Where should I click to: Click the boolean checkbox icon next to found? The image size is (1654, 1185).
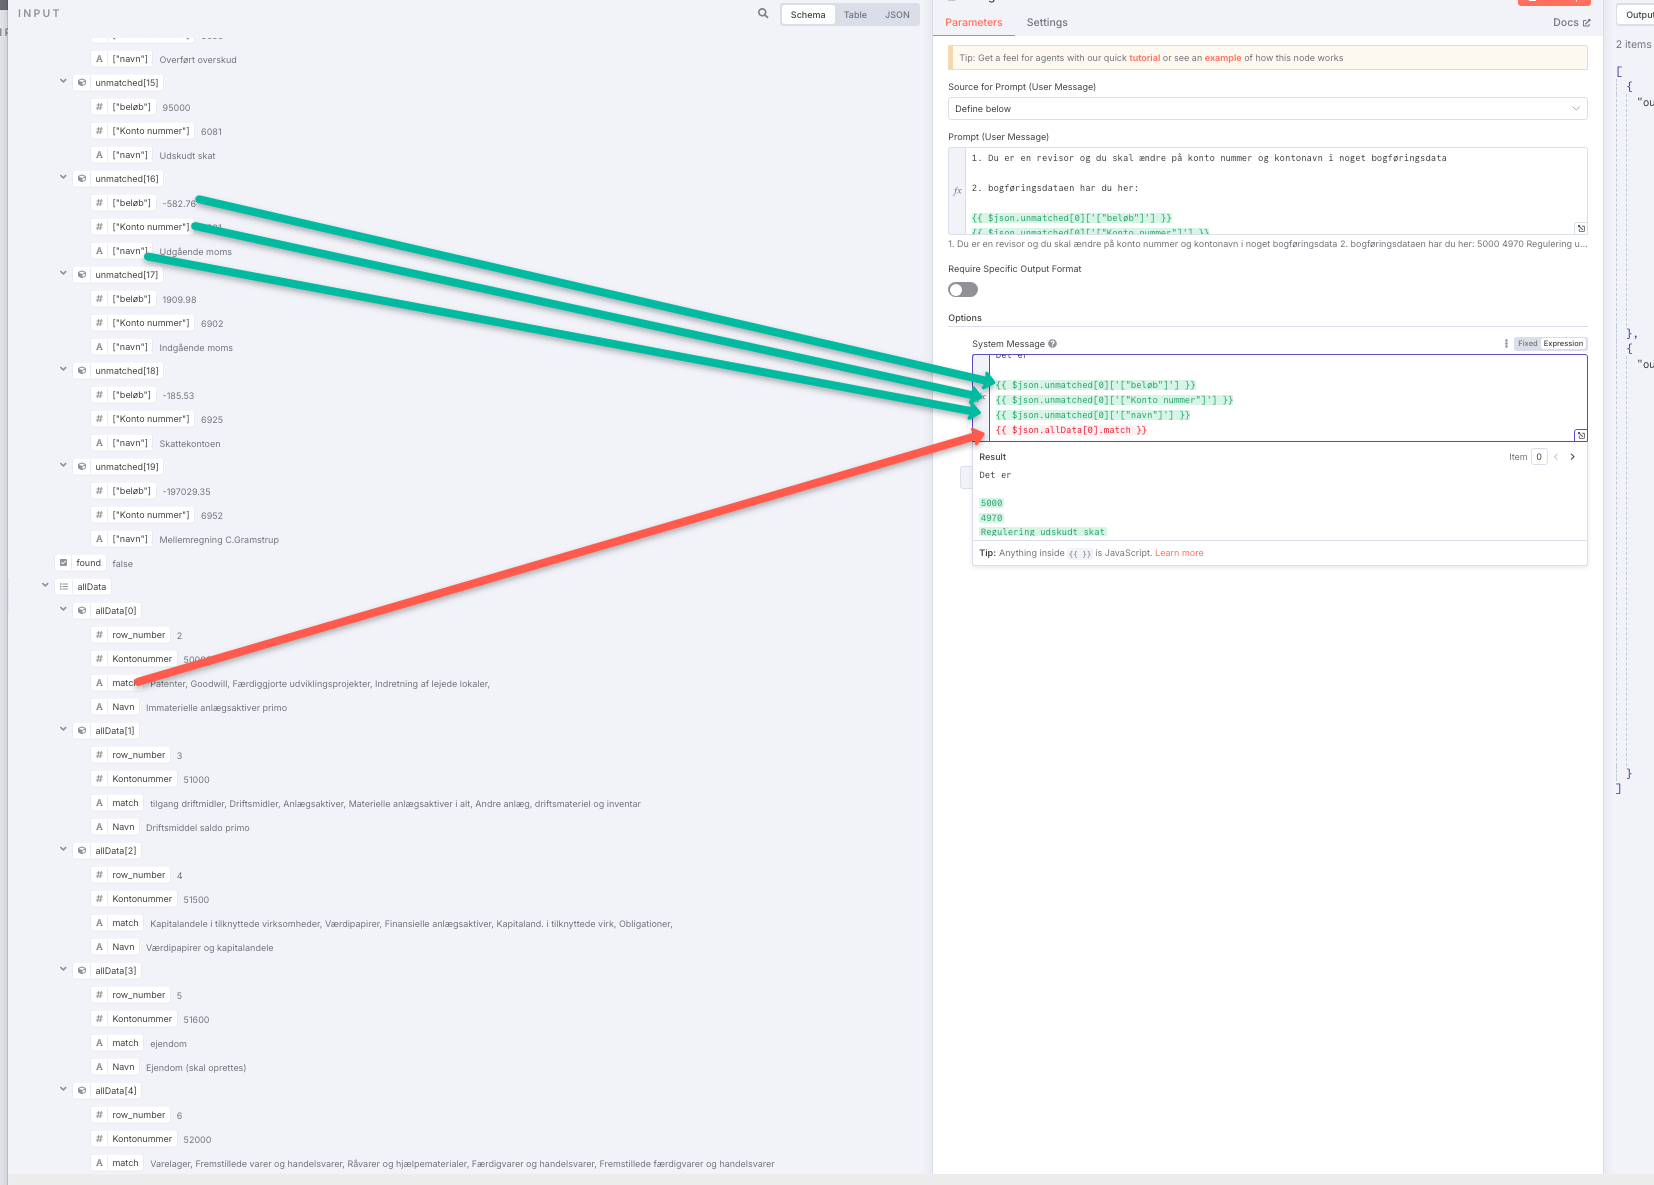[64, 563]
